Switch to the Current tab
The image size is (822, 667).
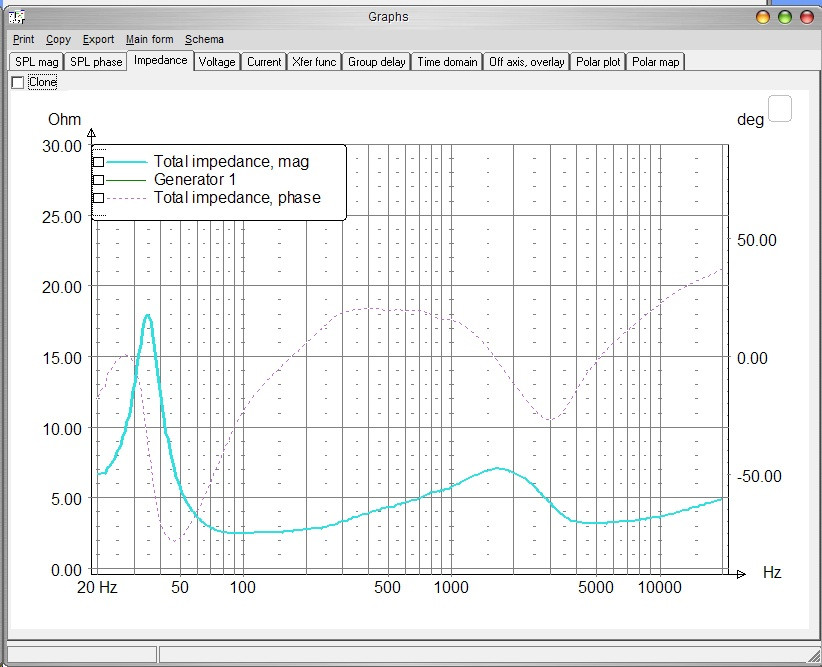264,62
